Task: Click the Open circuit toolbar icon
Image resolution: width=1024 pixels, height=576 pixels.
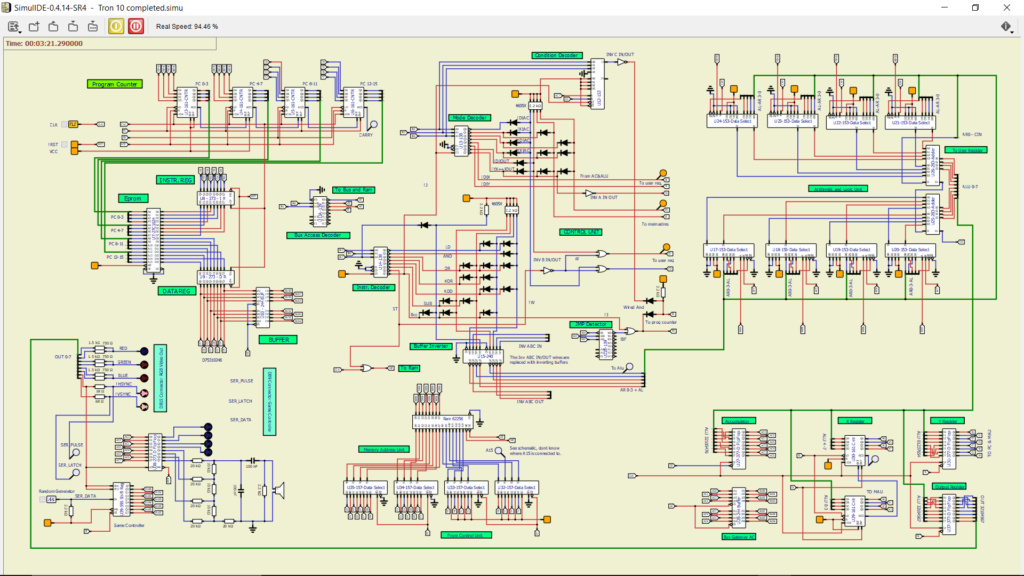Action: pyautogui.click(x=54, y=26)
